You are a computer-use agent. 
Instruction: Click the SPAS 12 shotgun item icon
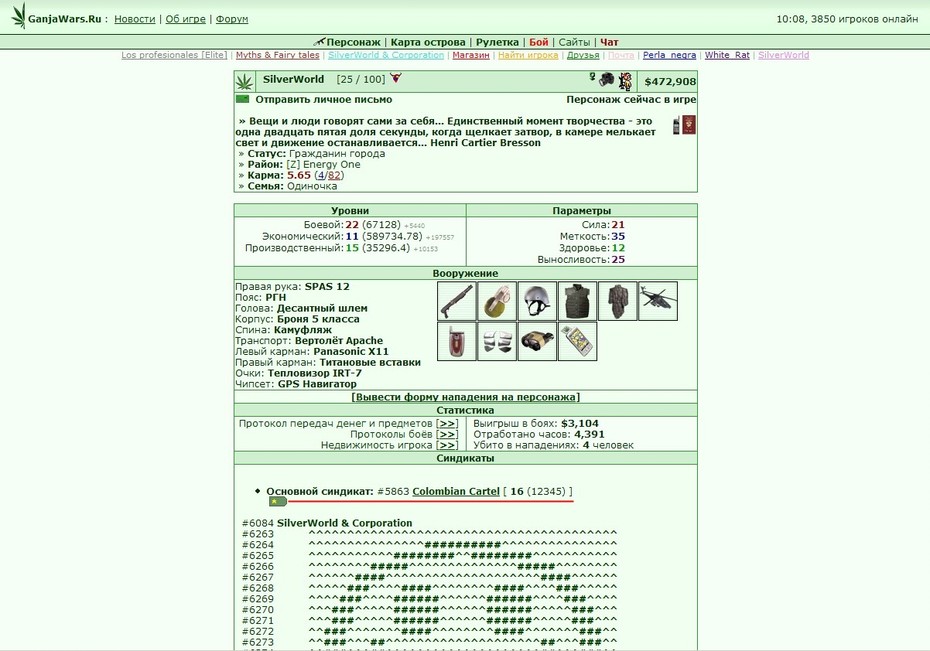tap(457, 301)
